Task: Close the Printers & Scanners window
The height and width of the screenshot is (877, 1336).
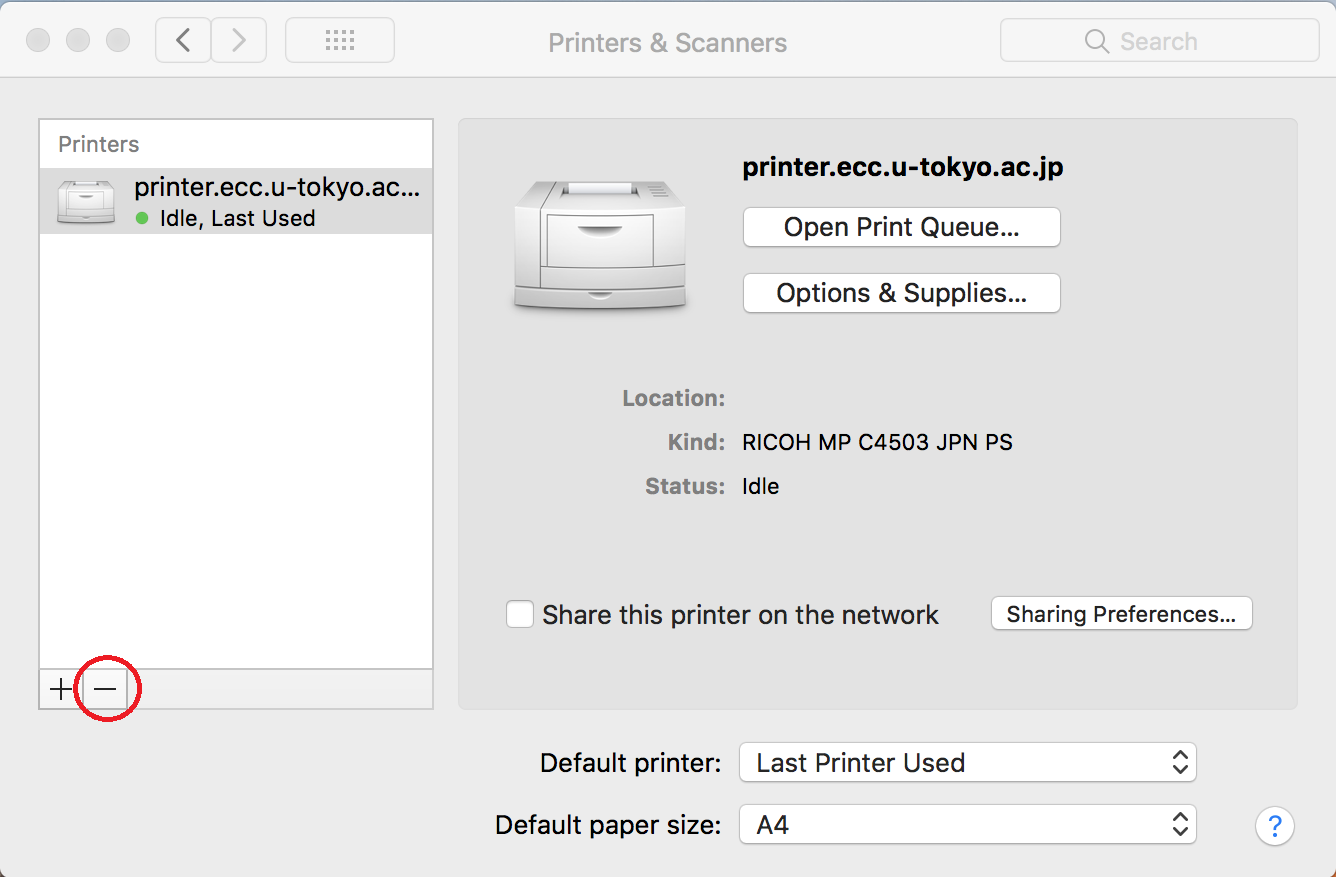Action: tap(38, 41)
